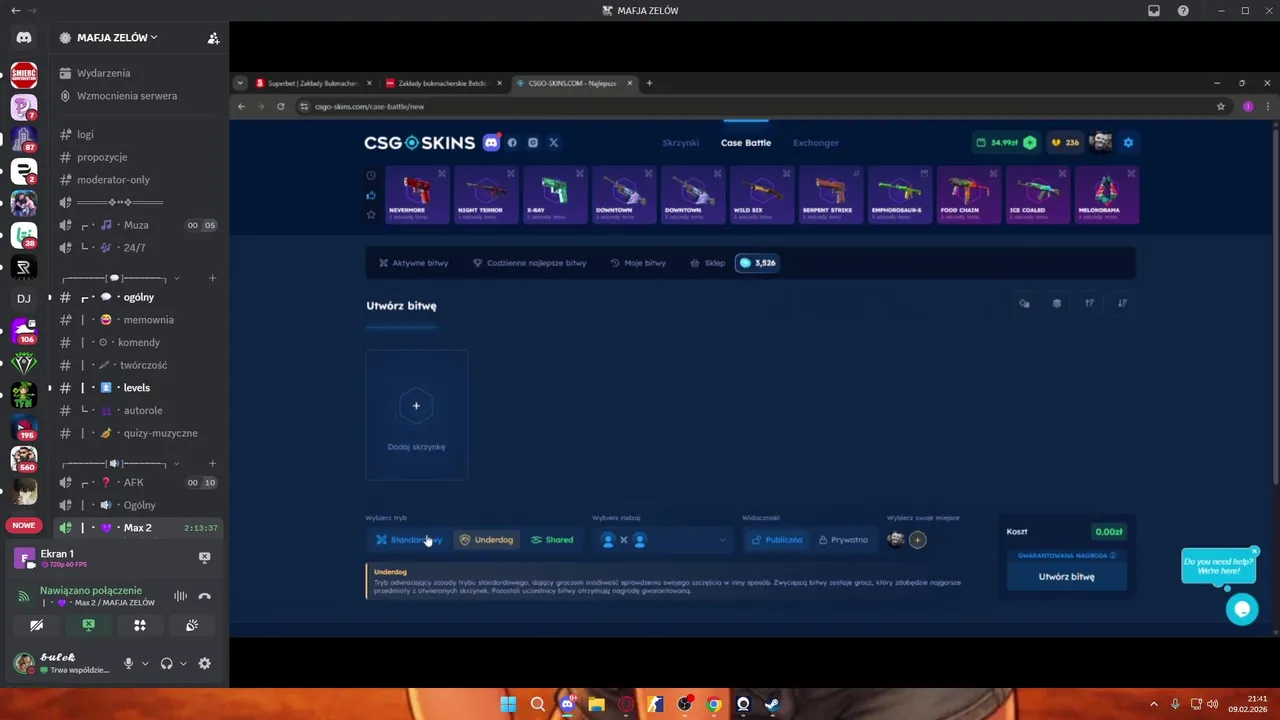Toggle Discord screen share button
The width and height of the screenshot is (1280, 720).
pyautogui.click(x=89, y=625)
